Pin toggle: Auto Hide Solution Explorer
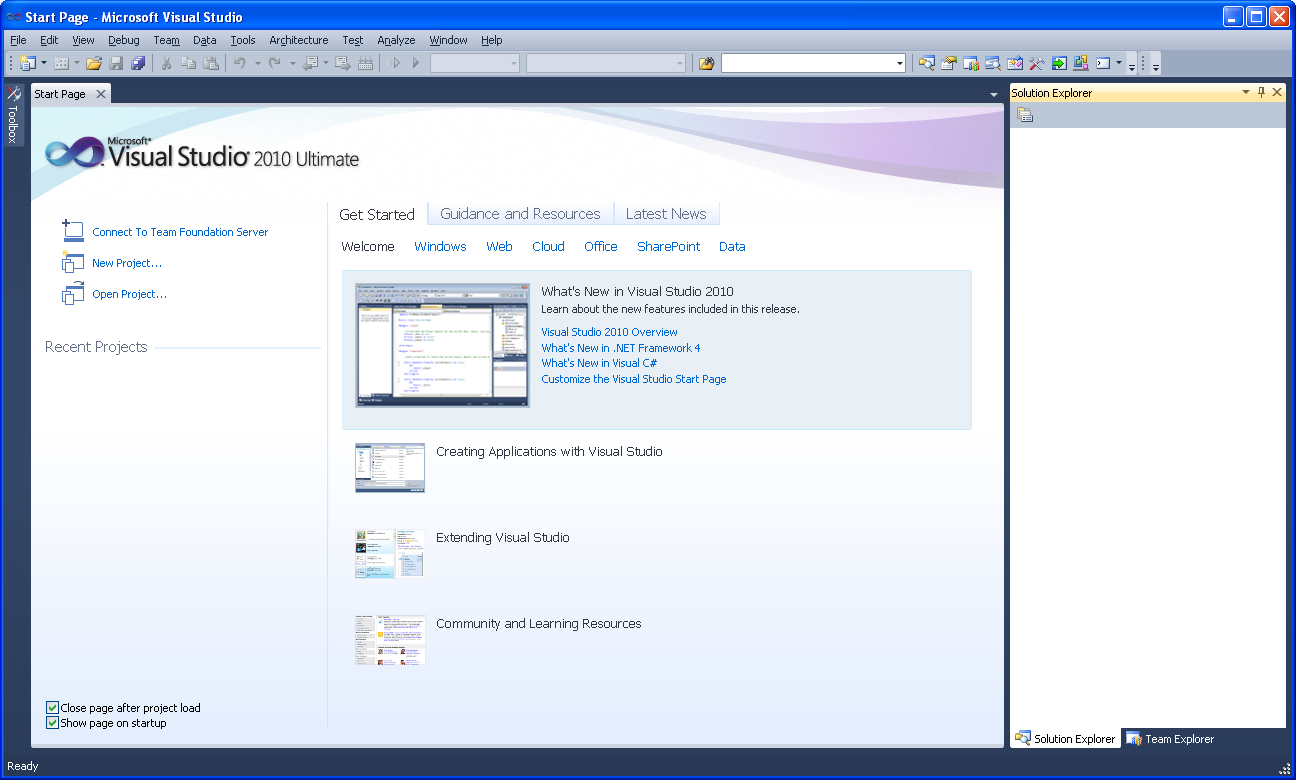Screen dimensions: 1296x780 1261,92
